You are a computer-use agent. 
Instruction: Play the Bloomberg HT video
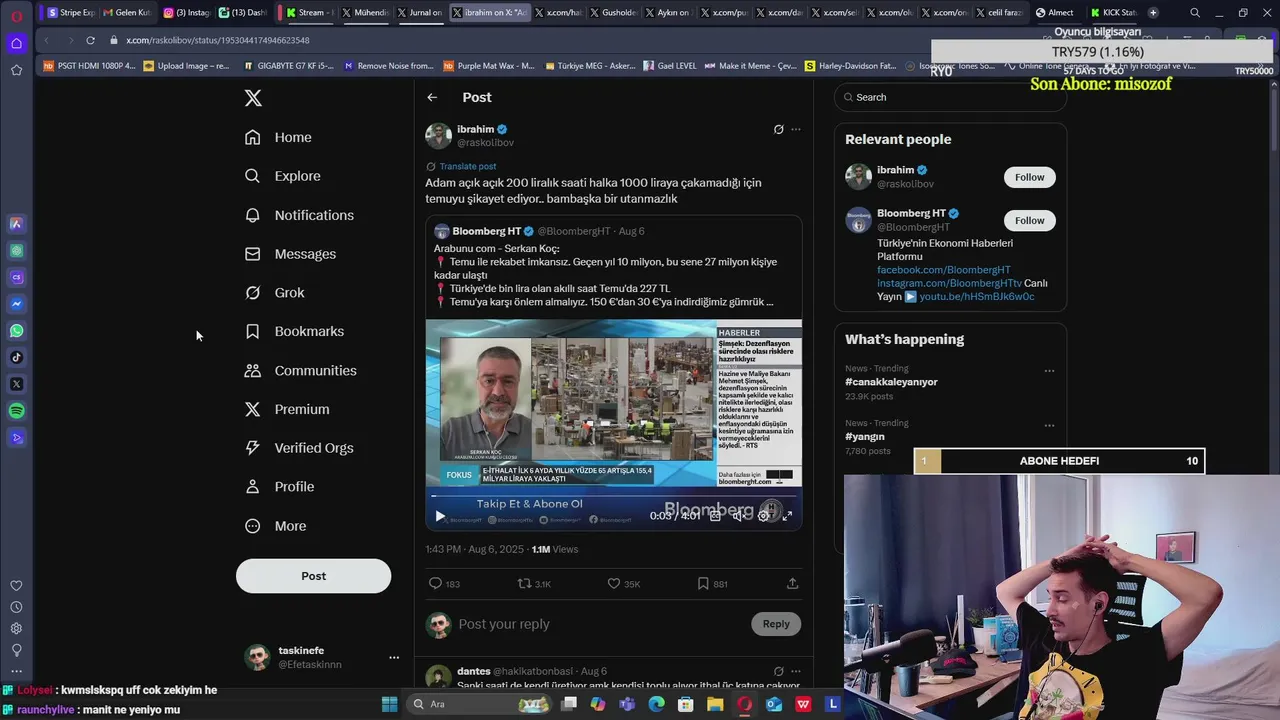pos(439,516)
